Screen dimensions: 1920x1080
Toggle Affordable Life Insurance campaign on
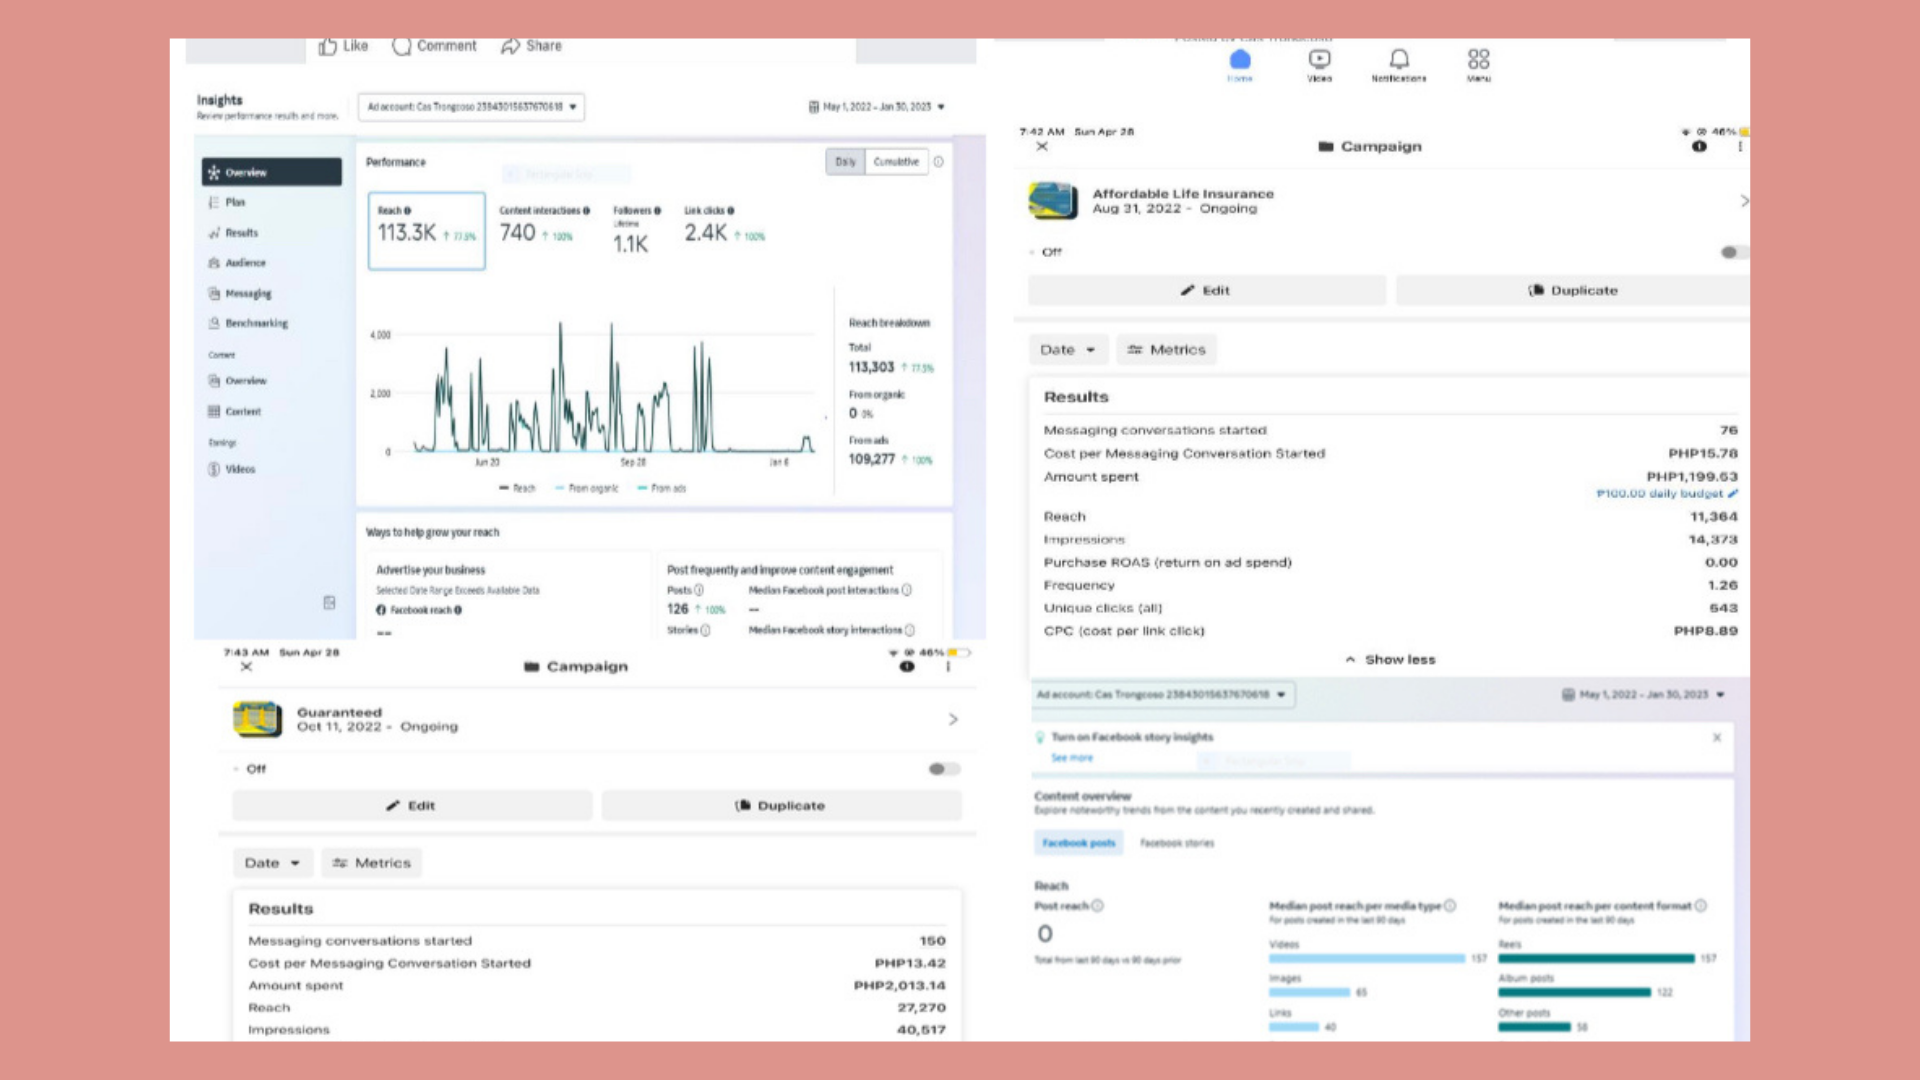tap(1734, 252)
